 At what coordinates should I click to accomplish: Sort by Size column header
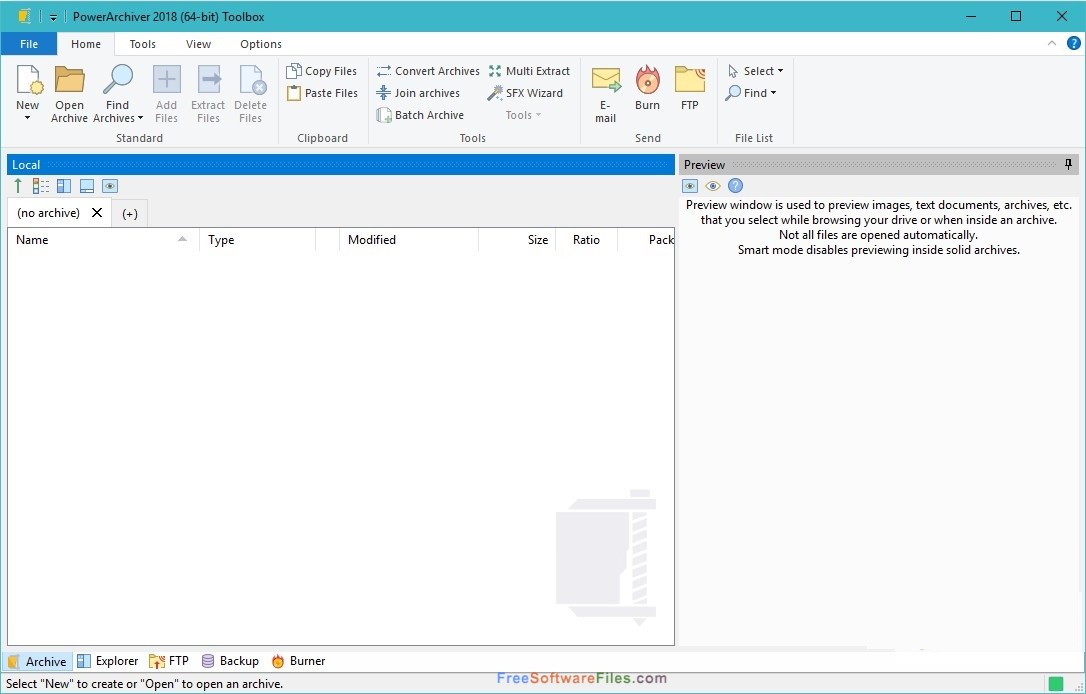tap(517, 240)
